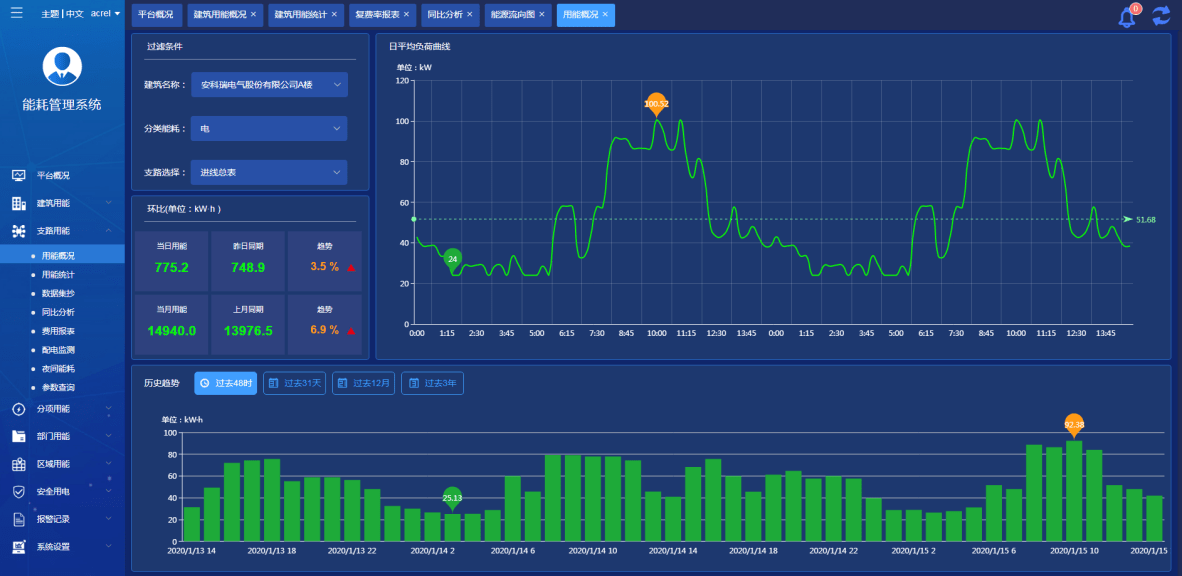Switch to the 能源流向图 tab
Image resolution: width=1182 pixels, height=576 pixels.
point(512,15)
